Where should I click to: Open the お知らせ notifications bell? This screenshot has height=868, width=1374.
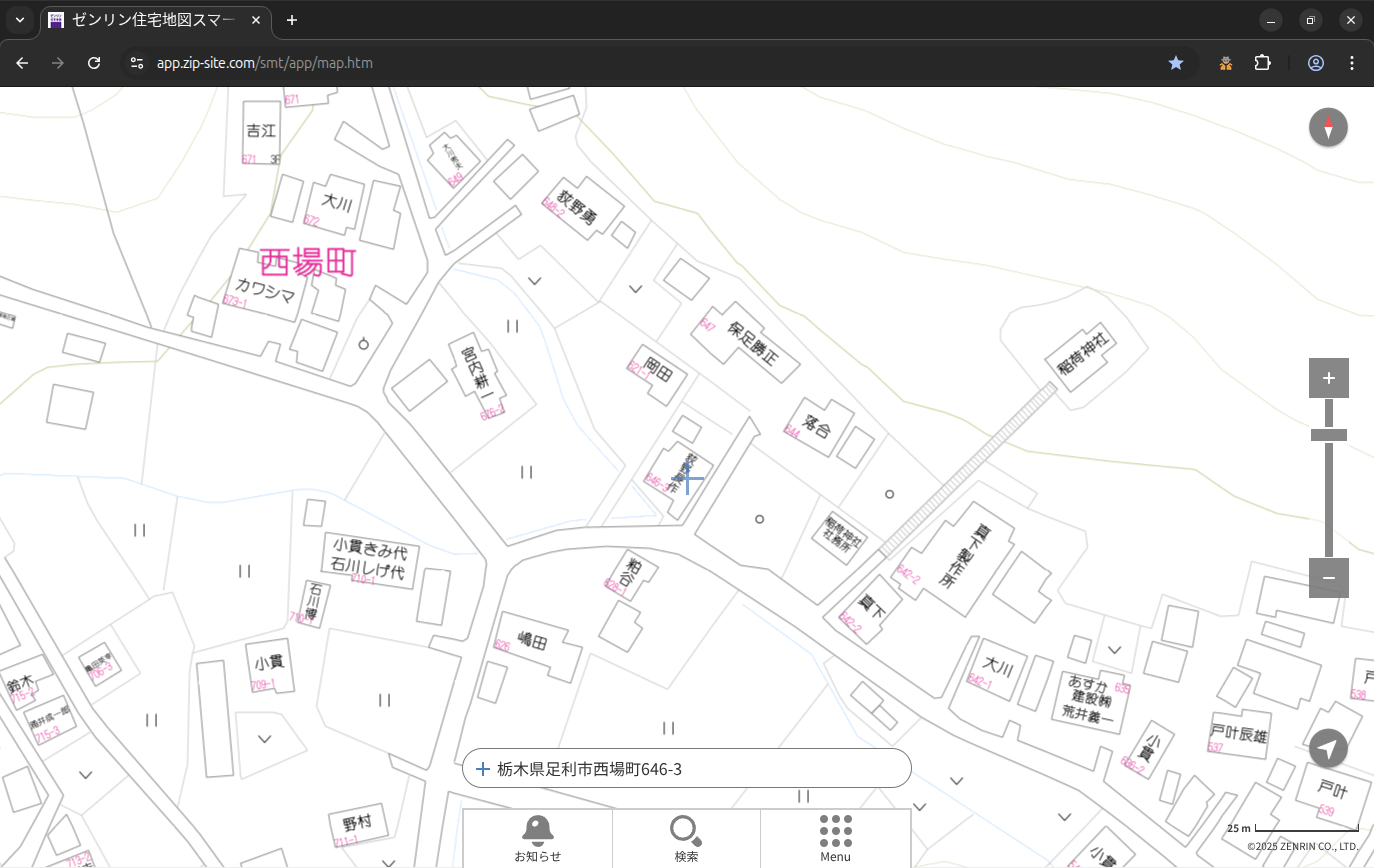tap(537, 838)
